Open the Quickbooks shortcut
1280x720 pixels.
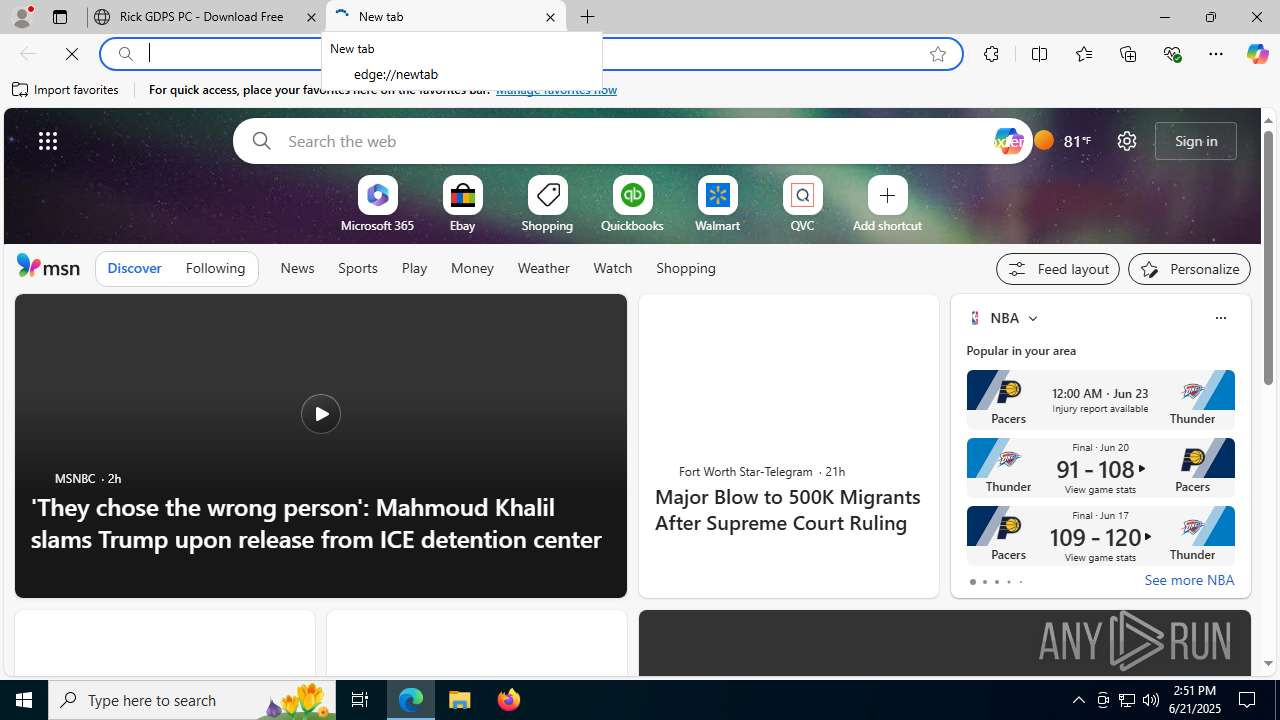632,205
